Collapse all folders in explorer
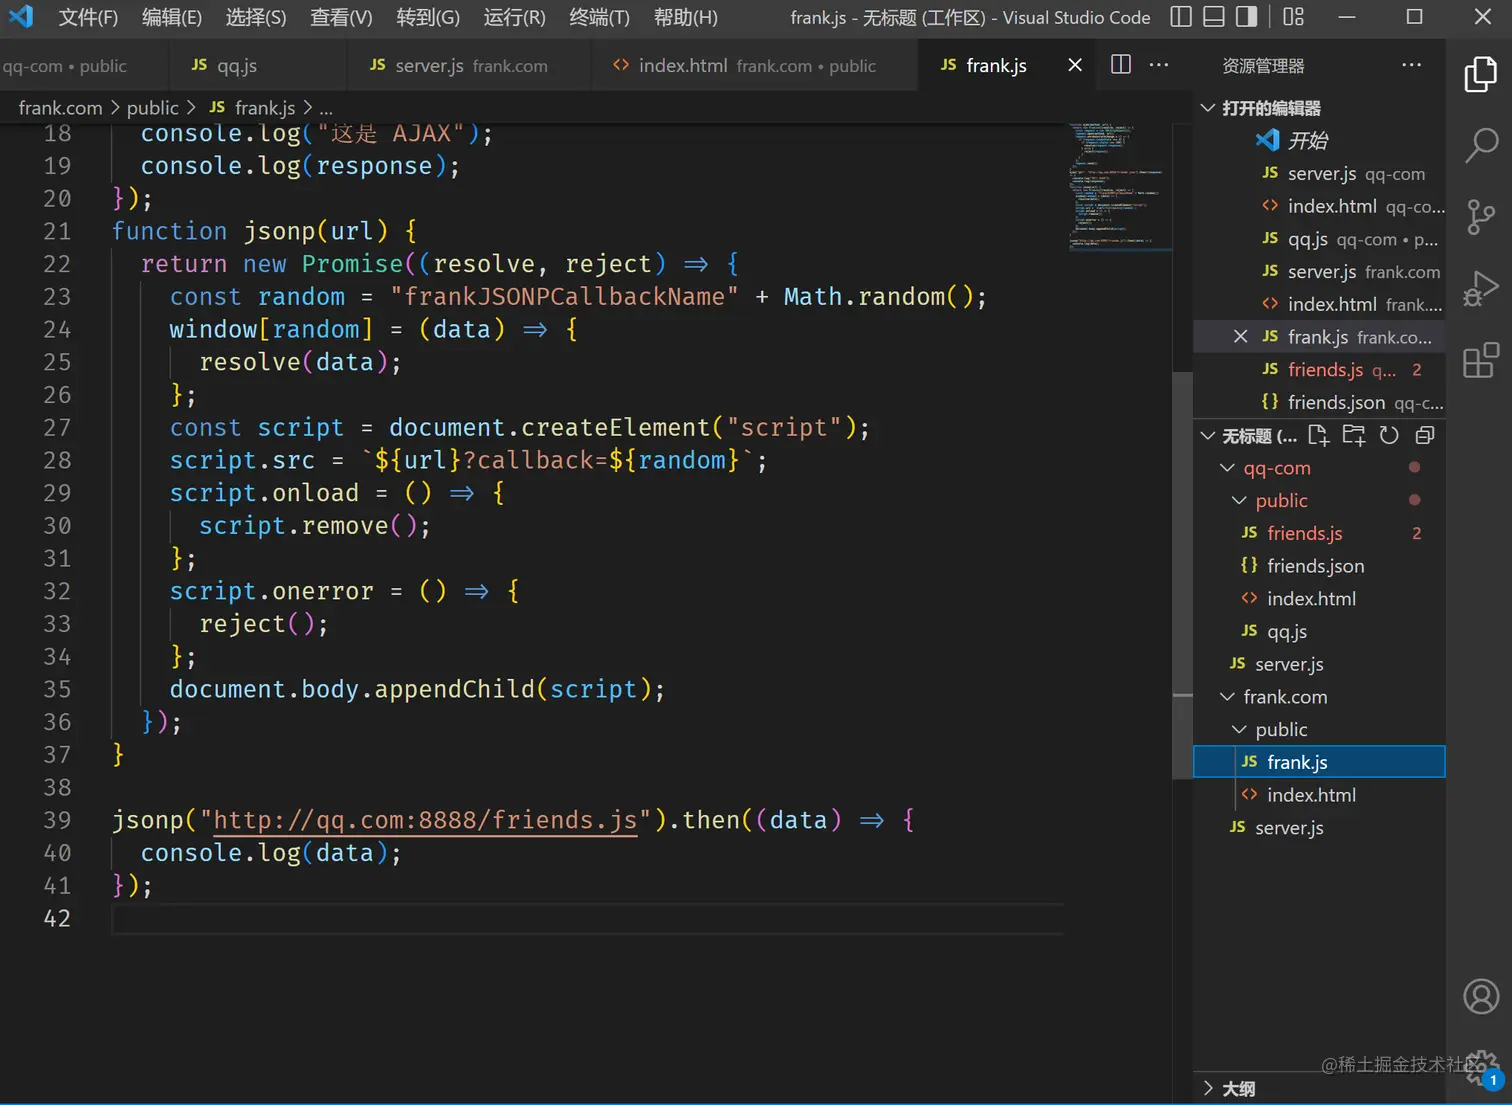Image resolution: width=1512 pixels, height=1105 pixels. [x=1425, y=435]
